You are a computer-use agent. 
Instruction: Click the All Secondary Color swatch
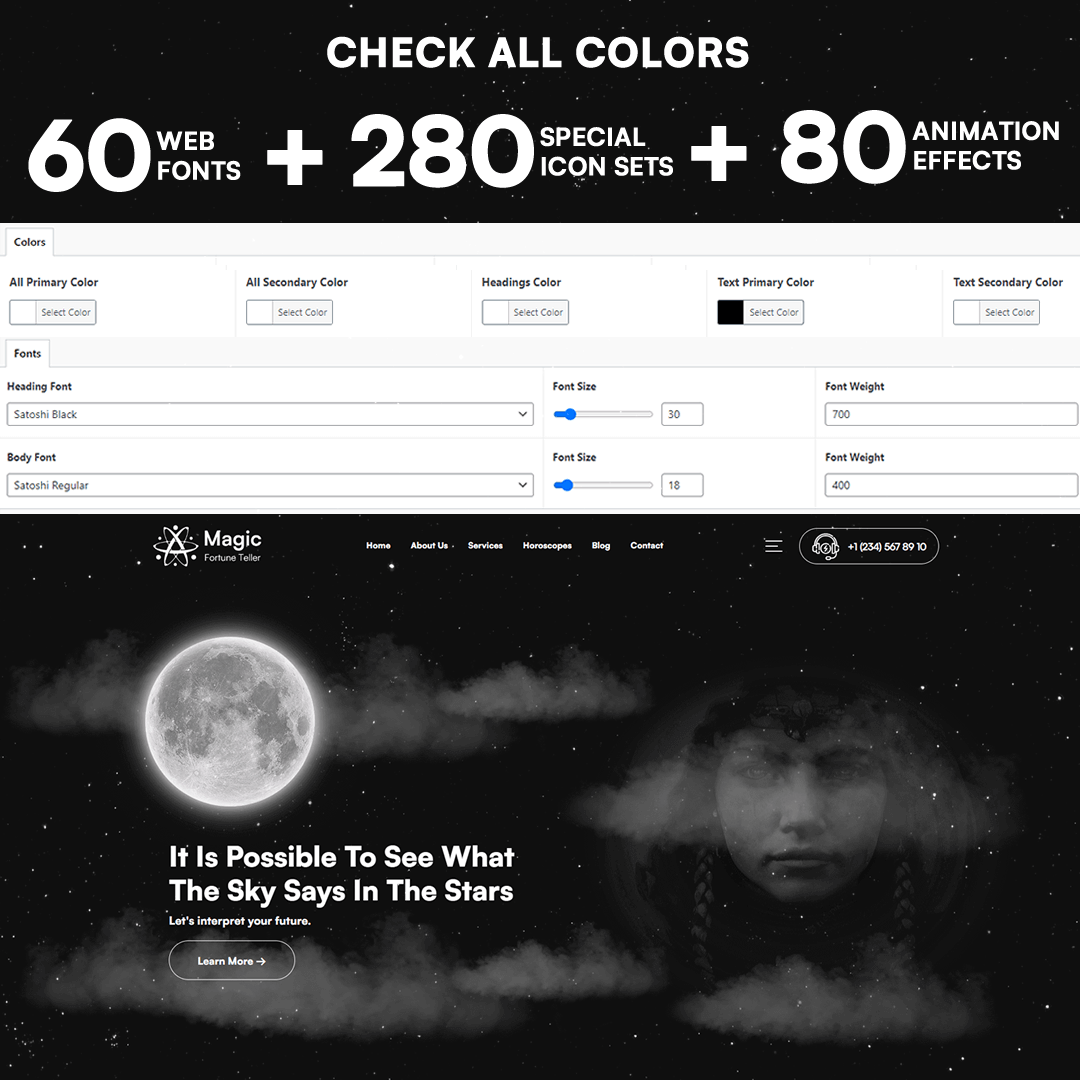260,312
